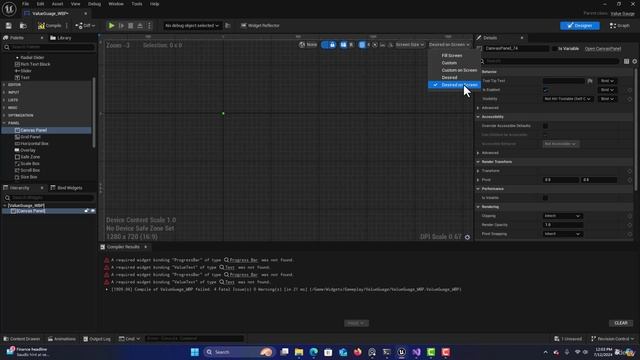Viewport: 640px width, 360px height.
Task: Toggle the viewport lock icon
Action: point(332,45)
